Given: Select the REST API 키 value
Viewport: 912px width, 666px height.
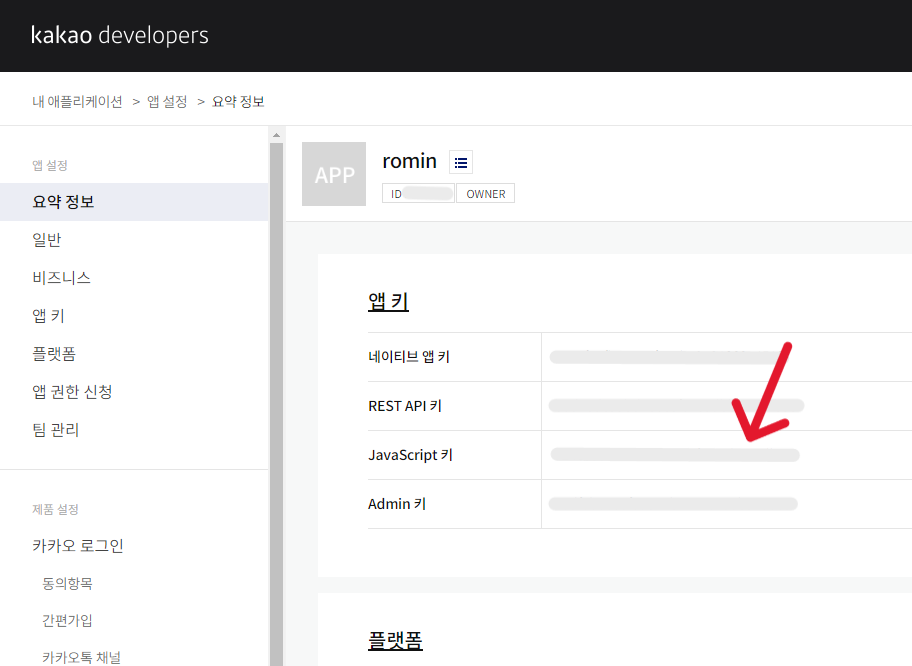Looking at the screenshot, I should point(676,405).
